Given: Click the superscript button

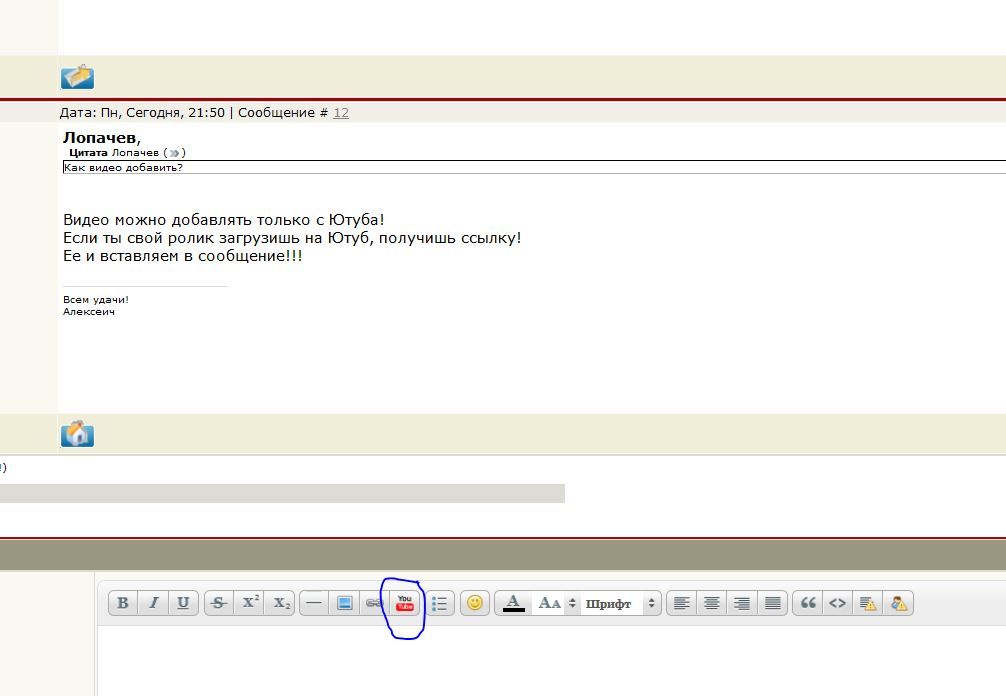Looking at the screenshot, I should (250, 603).
